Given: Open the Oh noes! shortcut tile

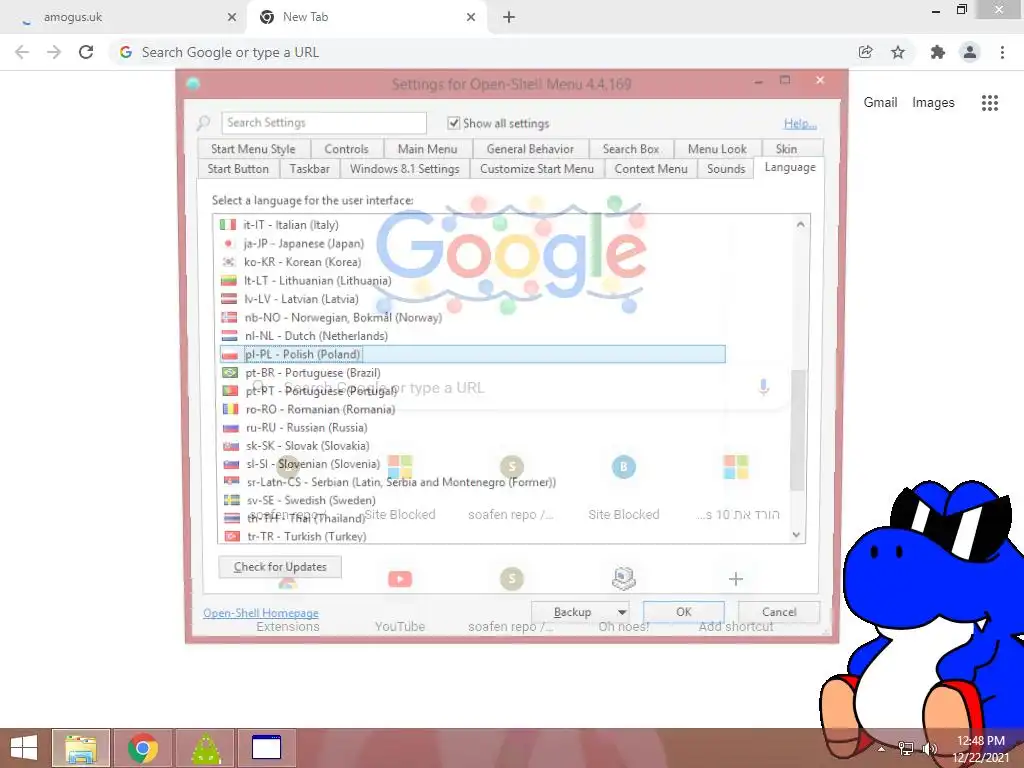Looking at the screenshot, I should click(624, 596).
